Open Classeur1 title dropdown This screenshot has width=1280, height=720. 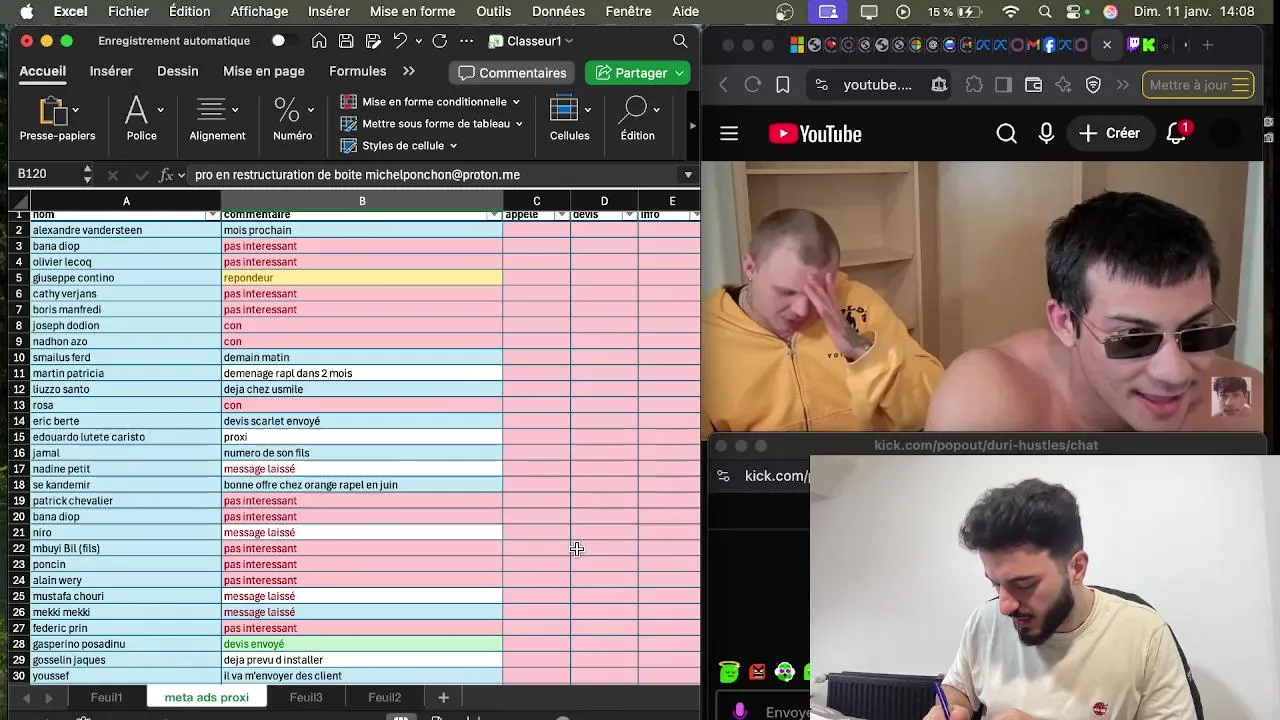pos(569,41)
